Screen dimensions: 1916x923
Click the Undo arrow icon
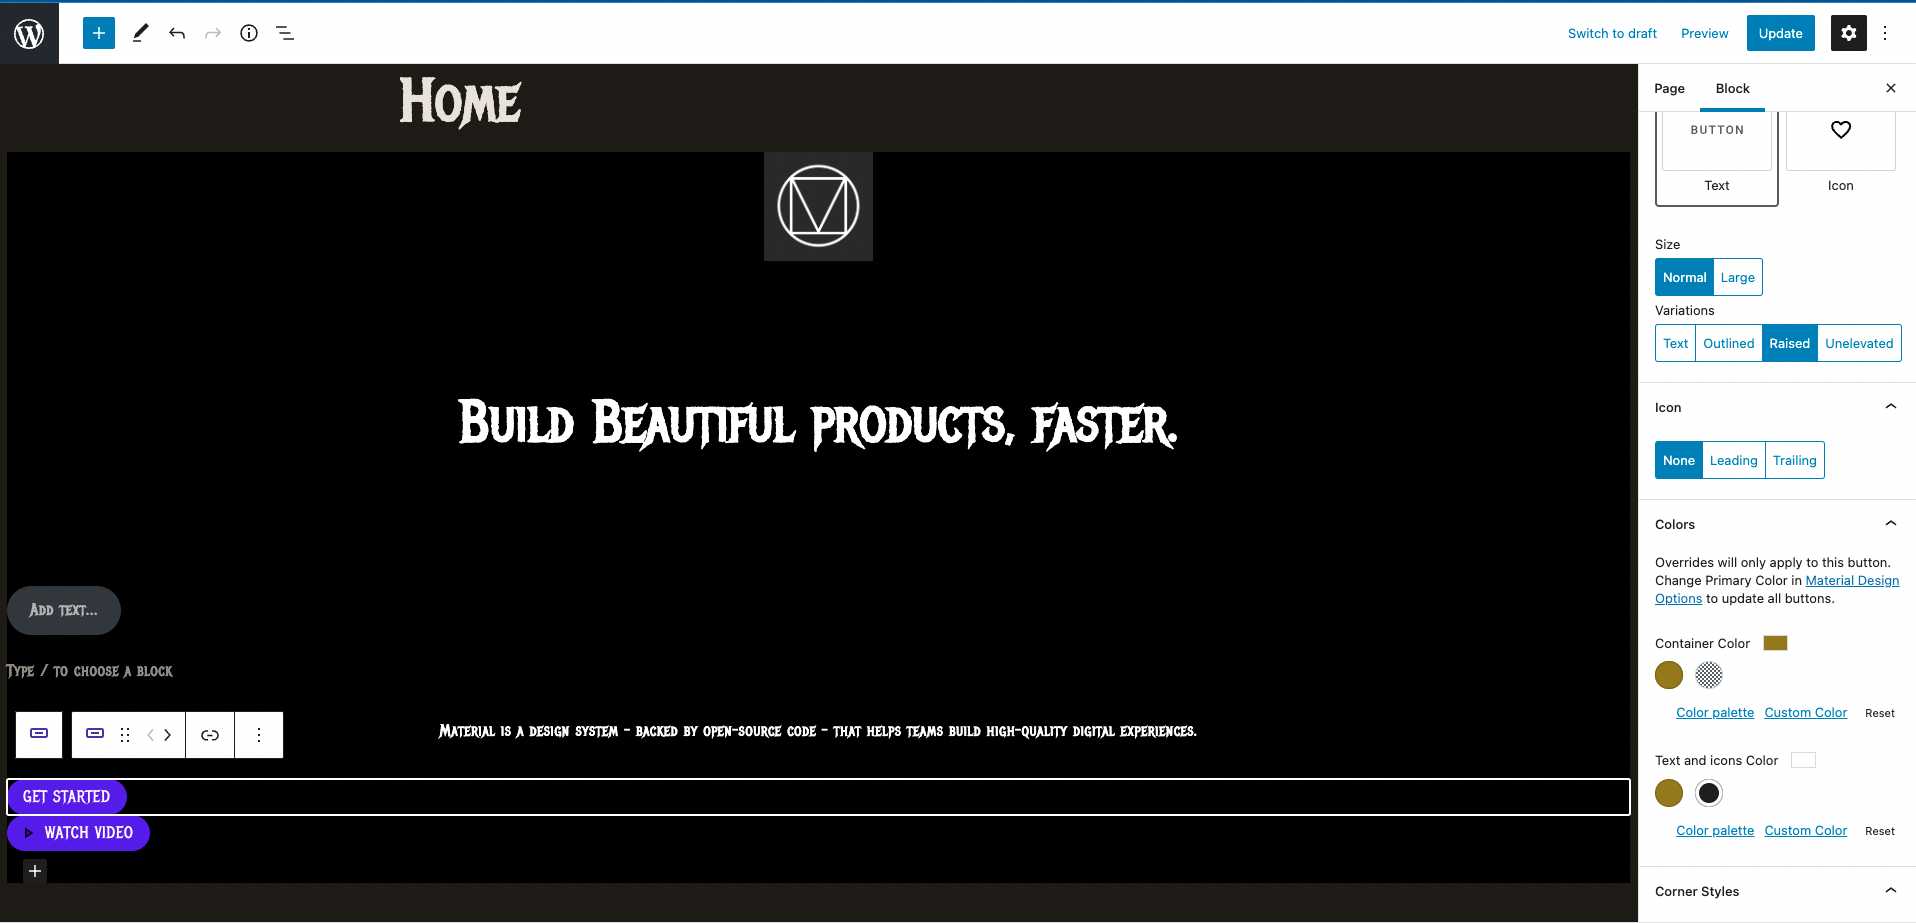point(177,33)
